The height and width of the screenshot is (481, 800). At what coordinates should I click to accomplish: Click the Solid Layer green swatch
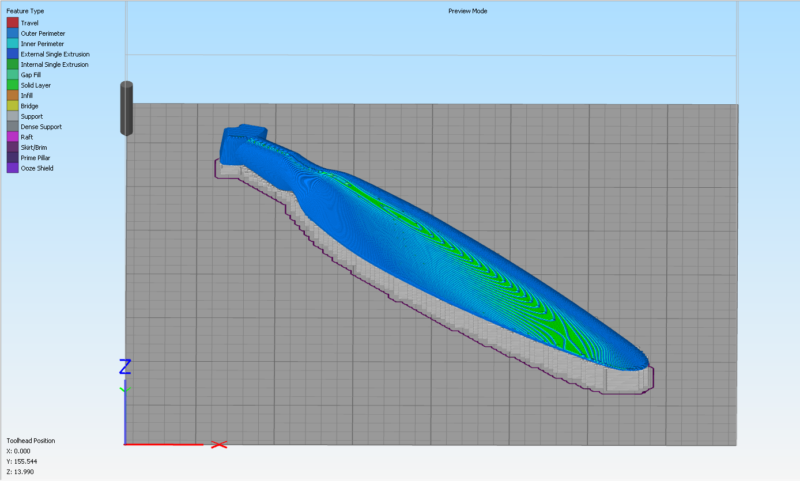coord(12,85)
